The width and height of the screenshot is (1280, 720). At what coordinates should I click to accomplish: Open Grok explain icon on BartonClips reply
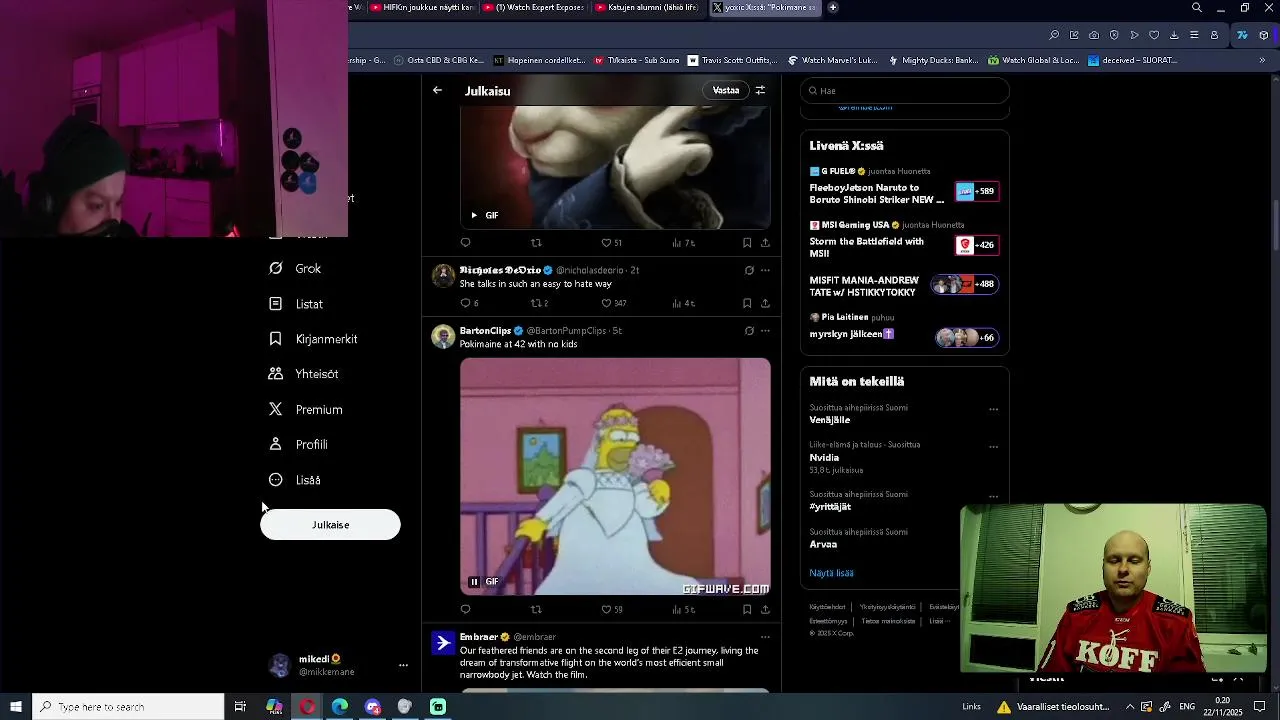(749, 330)
